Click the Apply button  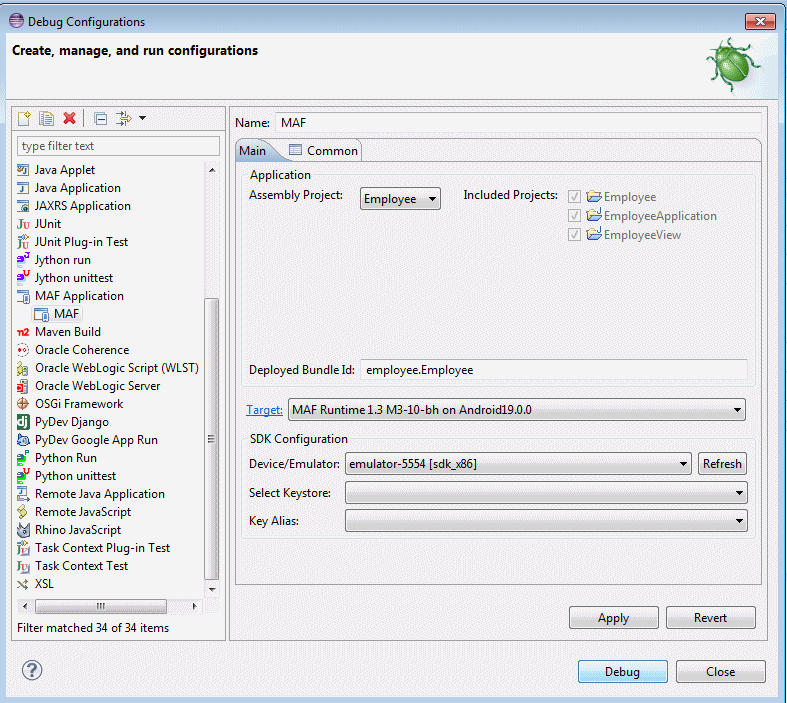pyautogui.click(x=613, y=618)
